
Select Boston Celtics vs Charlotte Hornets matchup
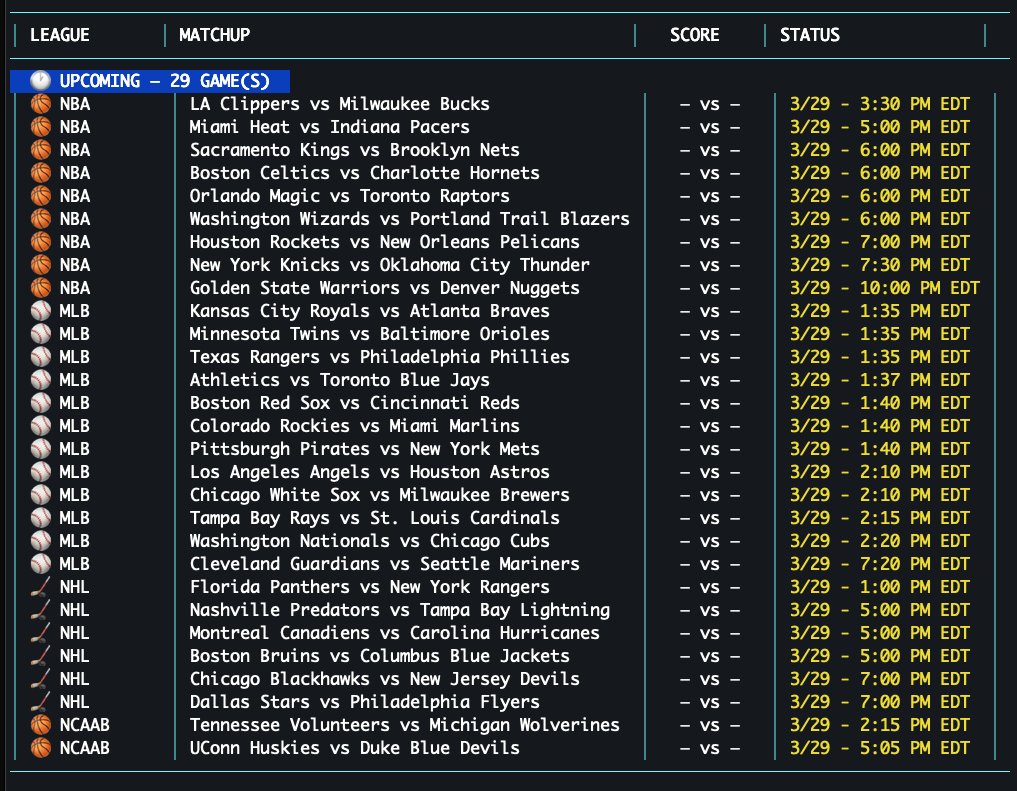365,173
